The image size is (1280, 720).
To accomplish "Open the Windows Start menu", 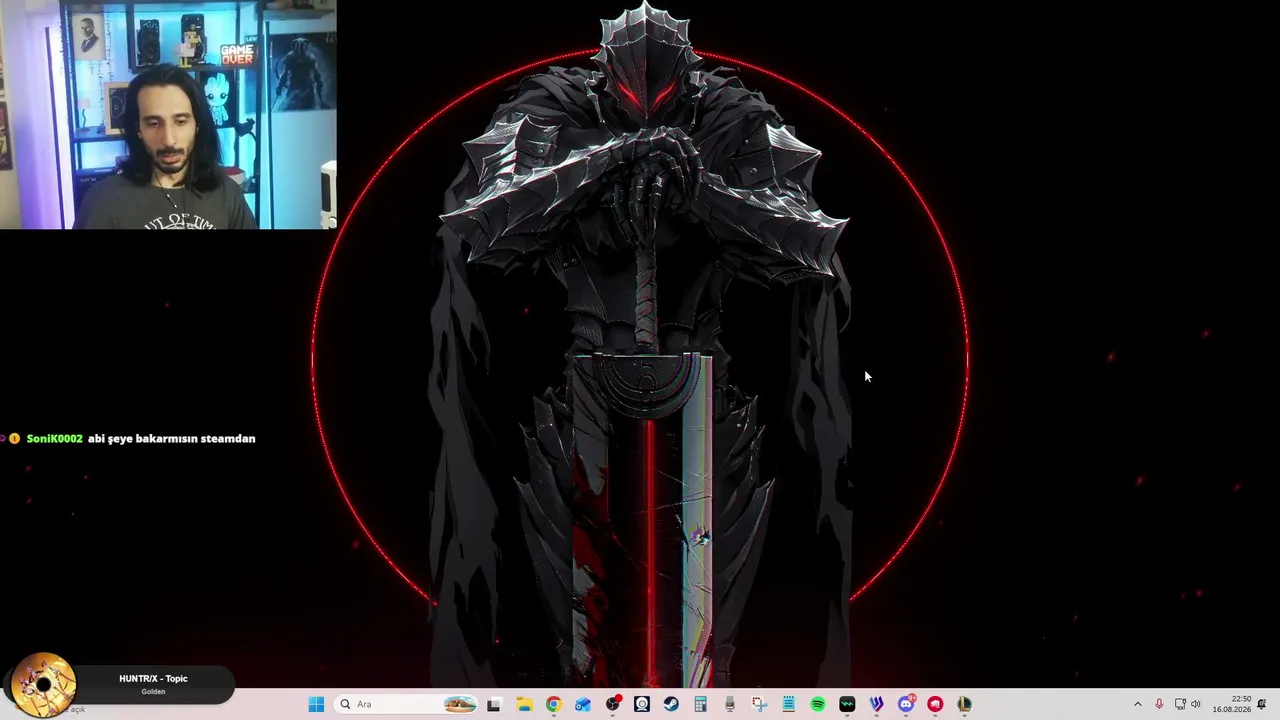I will pos(316,704).
